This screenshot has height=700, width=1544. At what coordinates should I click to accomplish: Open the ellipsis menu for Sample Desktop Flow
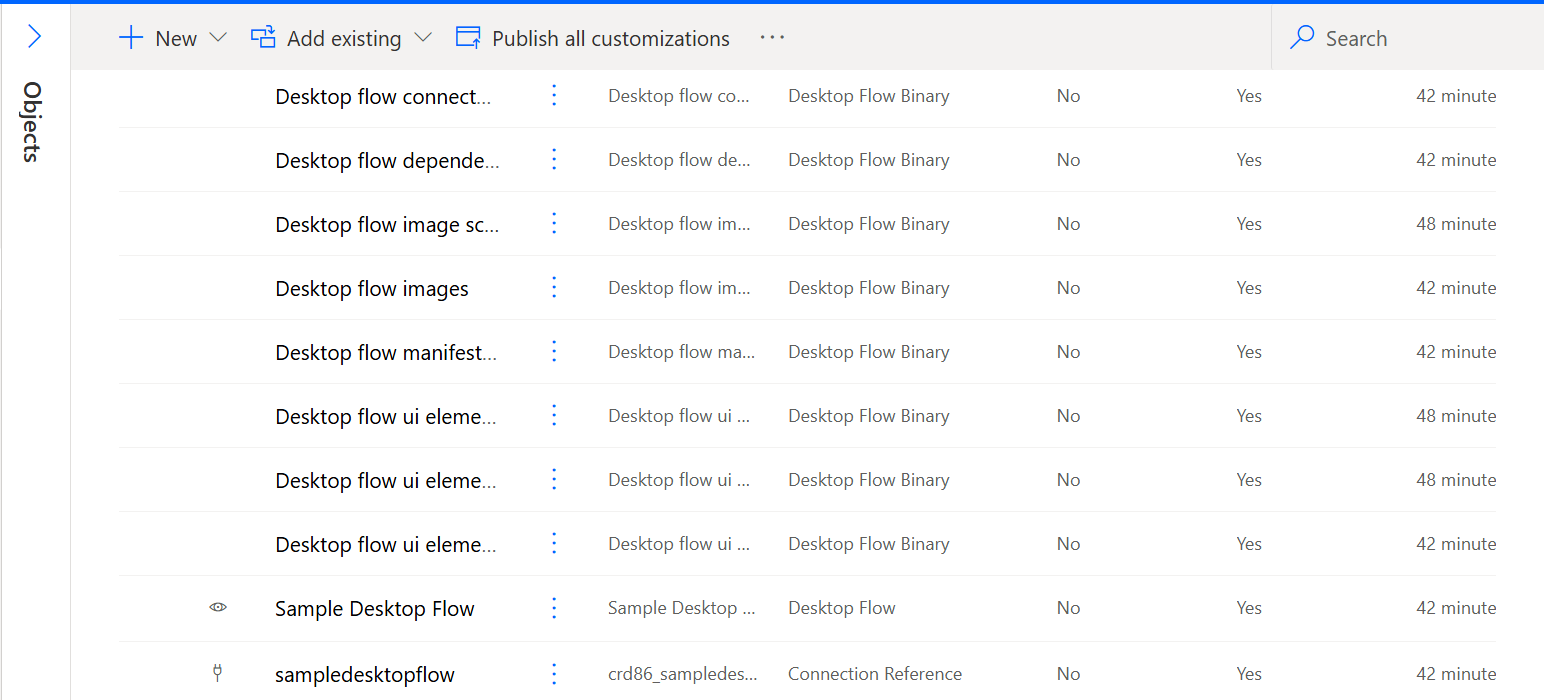coord(554,608)
